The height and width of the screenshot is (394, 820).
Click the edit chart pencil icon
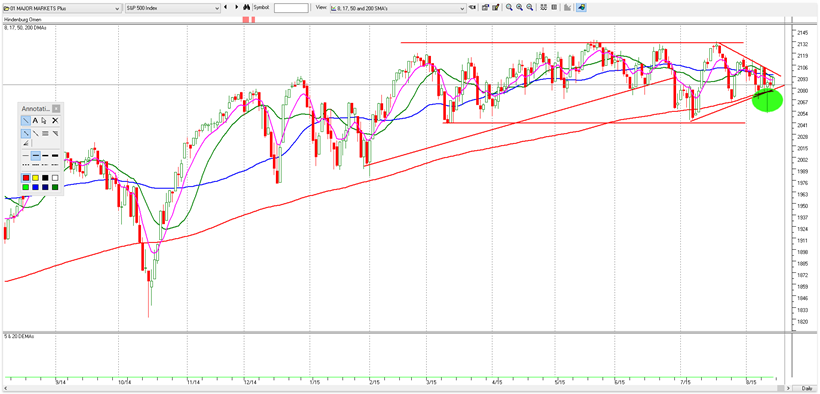(x=496, y=7)
